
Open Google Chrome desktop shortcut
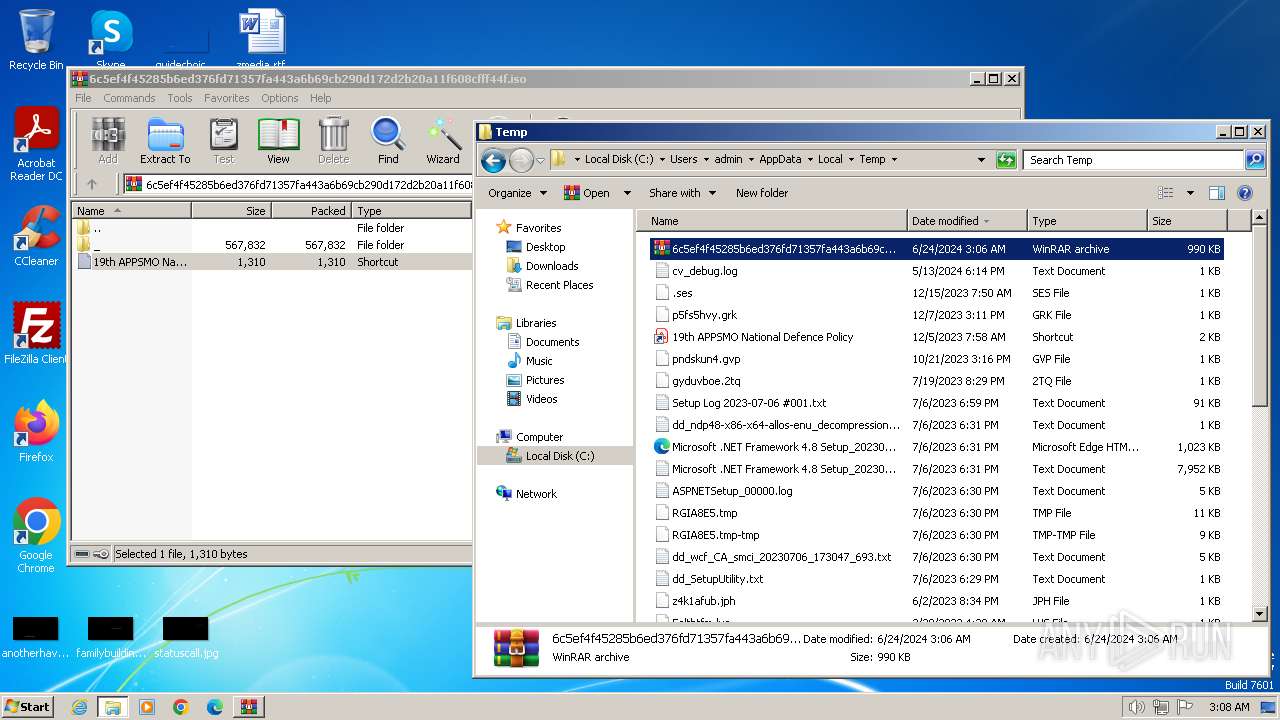[36, 536]
